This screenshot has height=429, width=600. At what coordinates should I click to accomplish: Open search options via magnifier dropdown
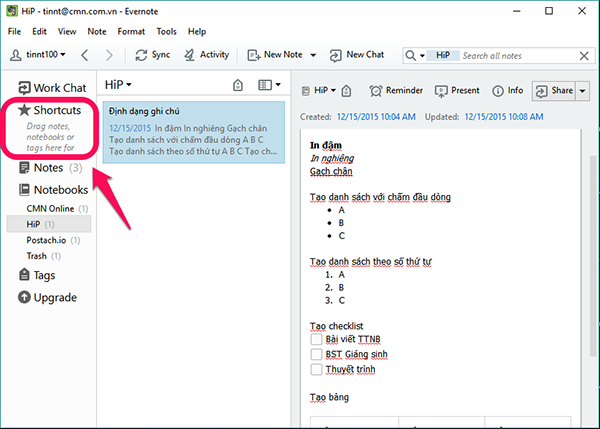415,55
